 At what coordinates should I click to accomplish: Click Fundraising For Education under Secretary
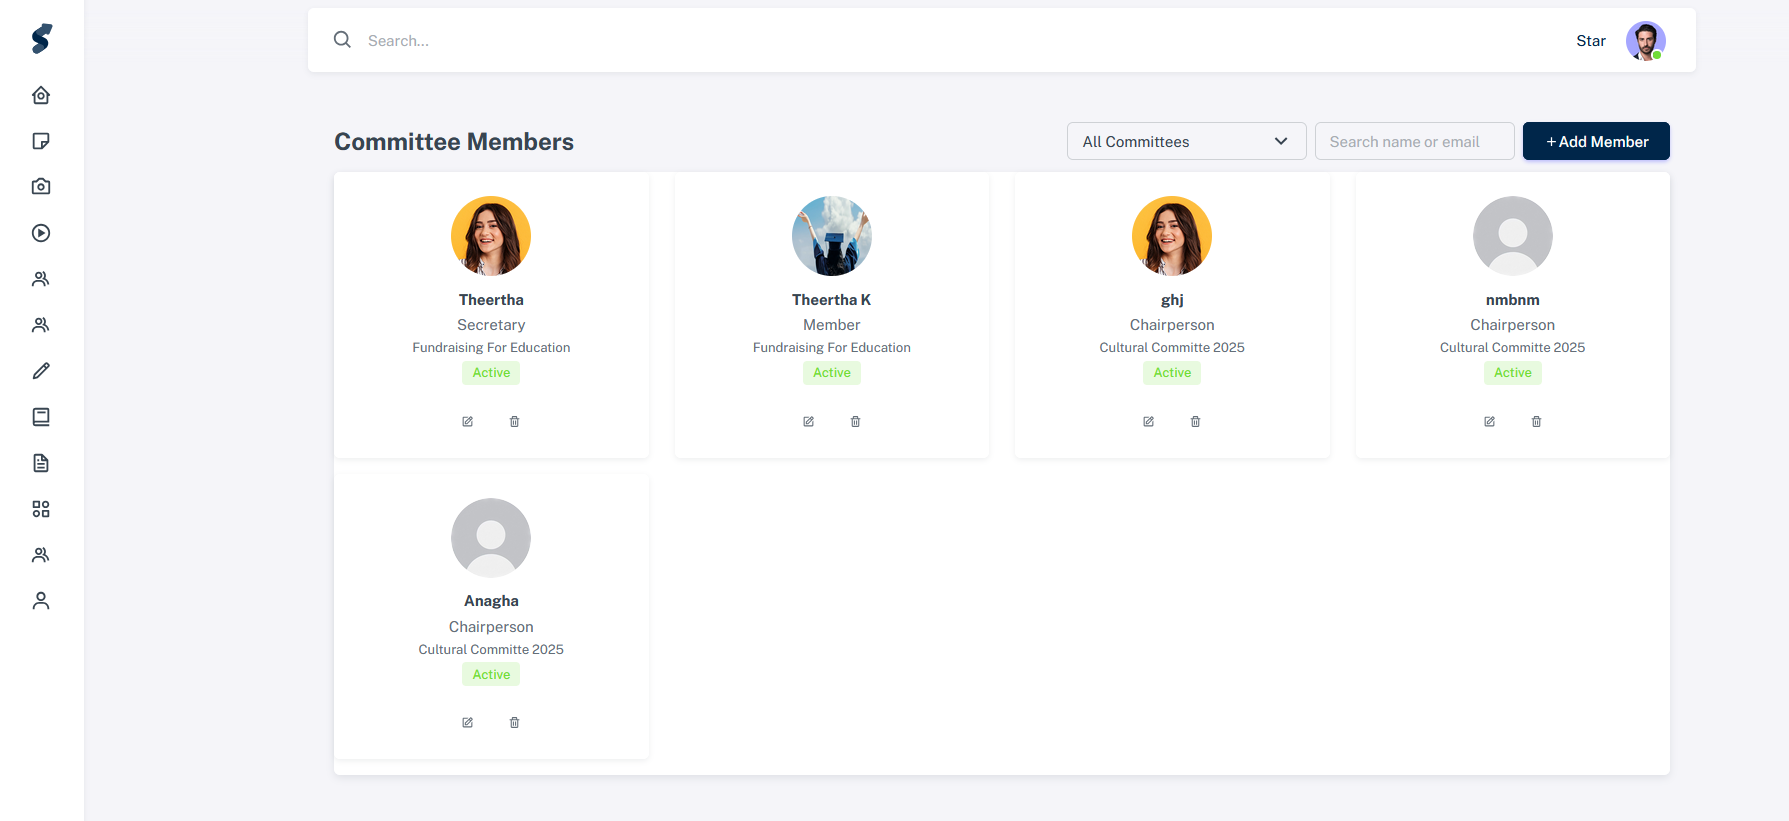(491, 348)
